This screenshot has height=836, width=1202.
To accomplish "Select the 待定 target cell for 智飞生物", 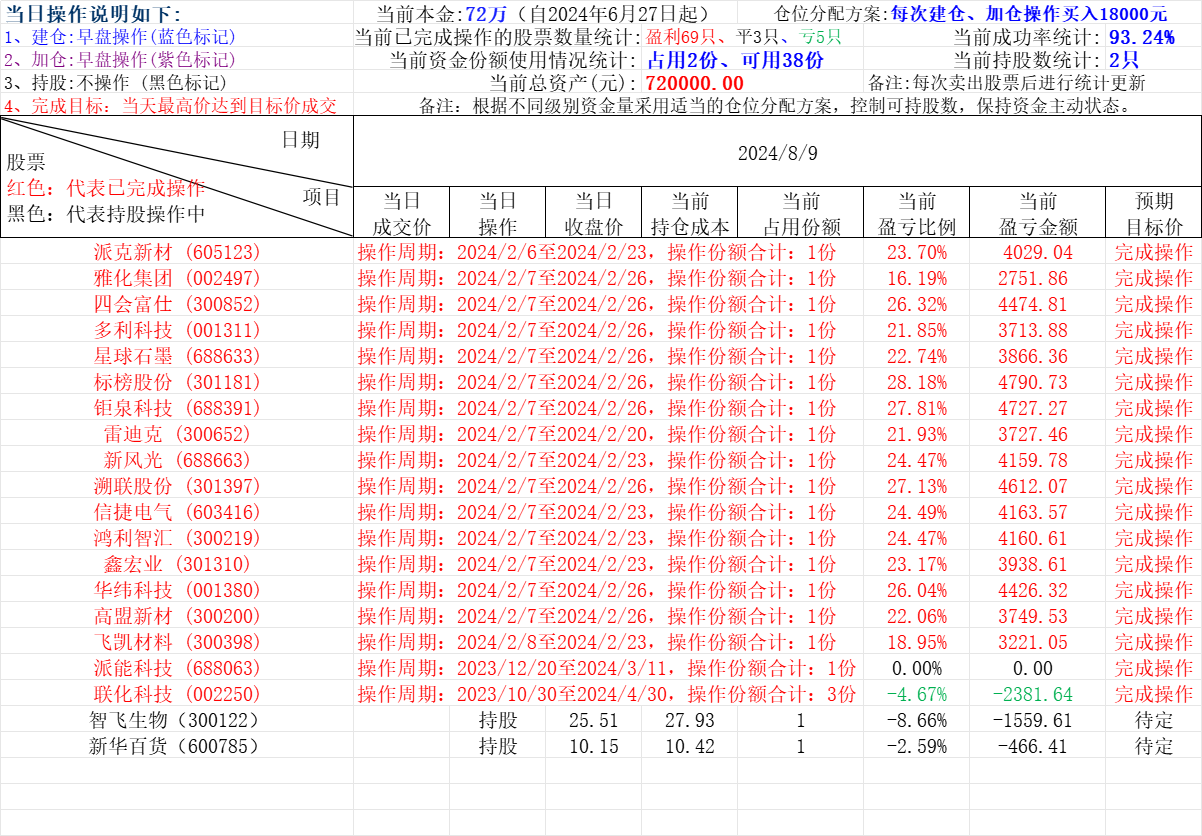I will point(1153,720).
